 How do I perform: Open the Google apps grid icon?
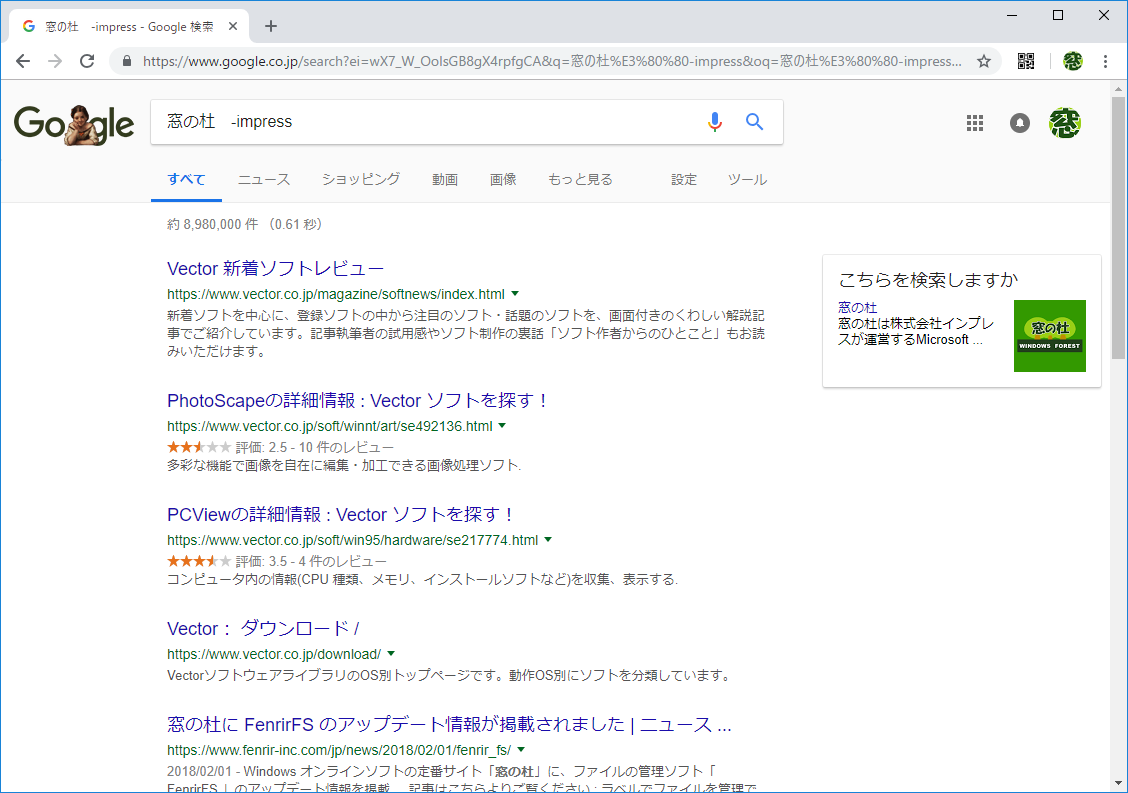[x=975, y=122]
